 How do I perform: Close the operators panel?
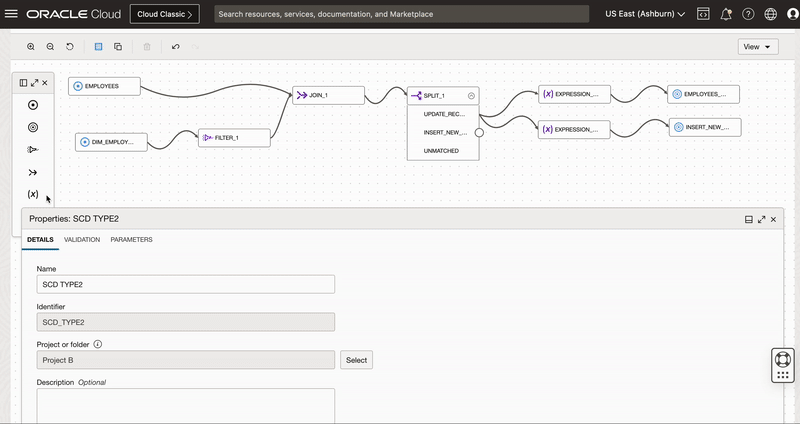[45, 83]
